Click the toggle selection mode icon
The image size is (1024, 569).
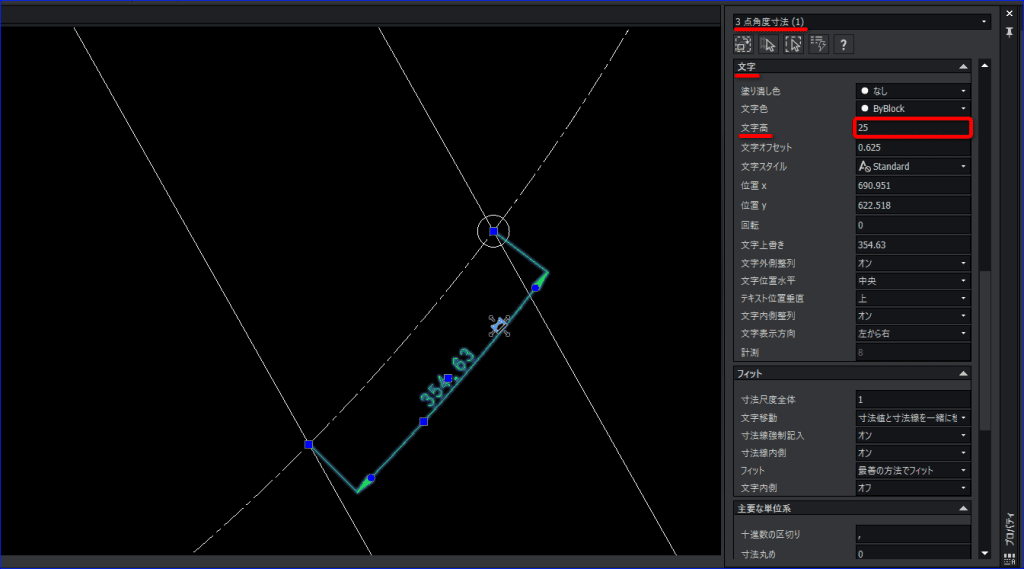pyautogui.click(x=743, y=44)
